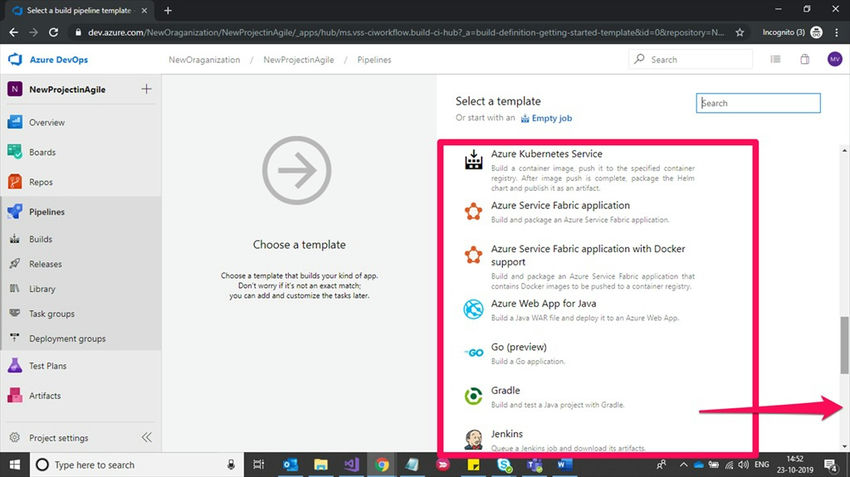The image size is (850, 477).
Task: Open the MV user profile avatar
Action: [x=835, y=59]
